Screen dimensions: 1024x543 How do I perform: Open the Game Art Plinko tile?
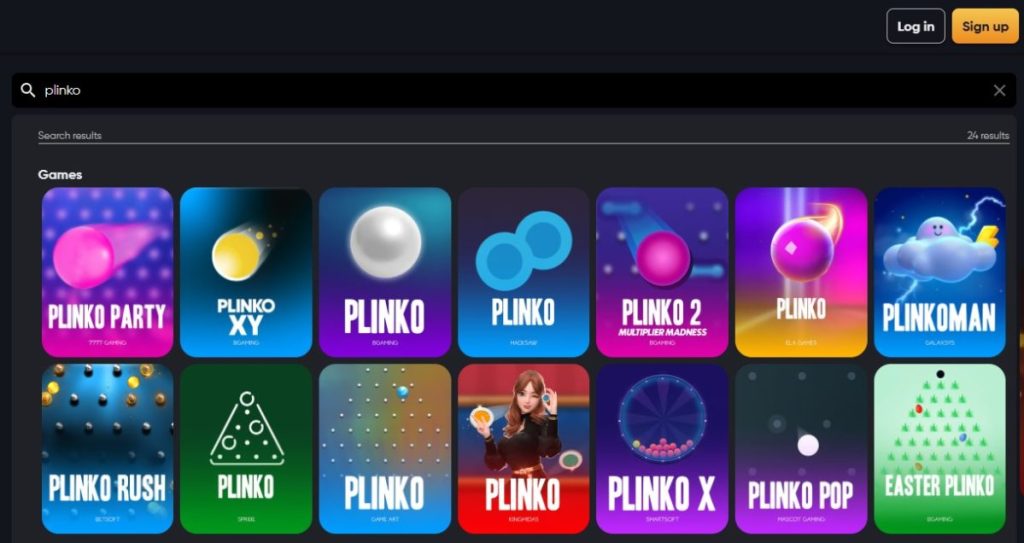pyautogui.click(x=385, y=448)
